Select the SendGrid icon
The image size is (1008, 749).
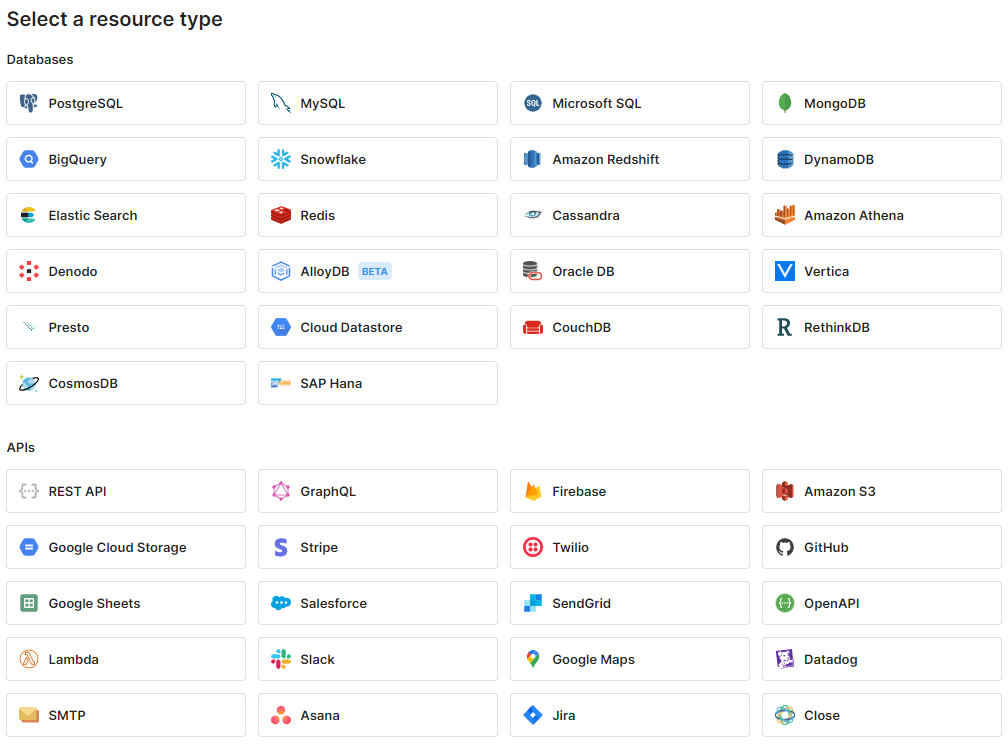pyautogui.click(x=532, y=602)
